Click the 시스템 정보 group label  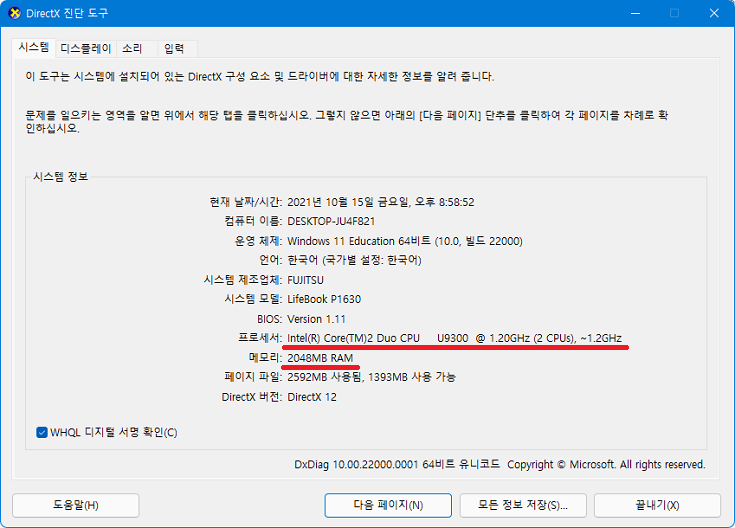(x=60, y=177)
